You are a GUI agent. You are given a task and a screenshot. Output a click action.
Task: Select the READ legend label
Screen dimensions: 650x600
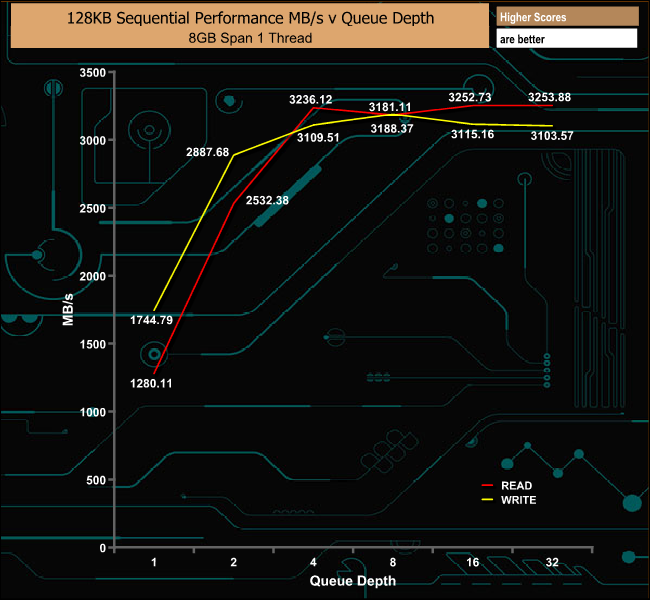click(x=516, y=486)
